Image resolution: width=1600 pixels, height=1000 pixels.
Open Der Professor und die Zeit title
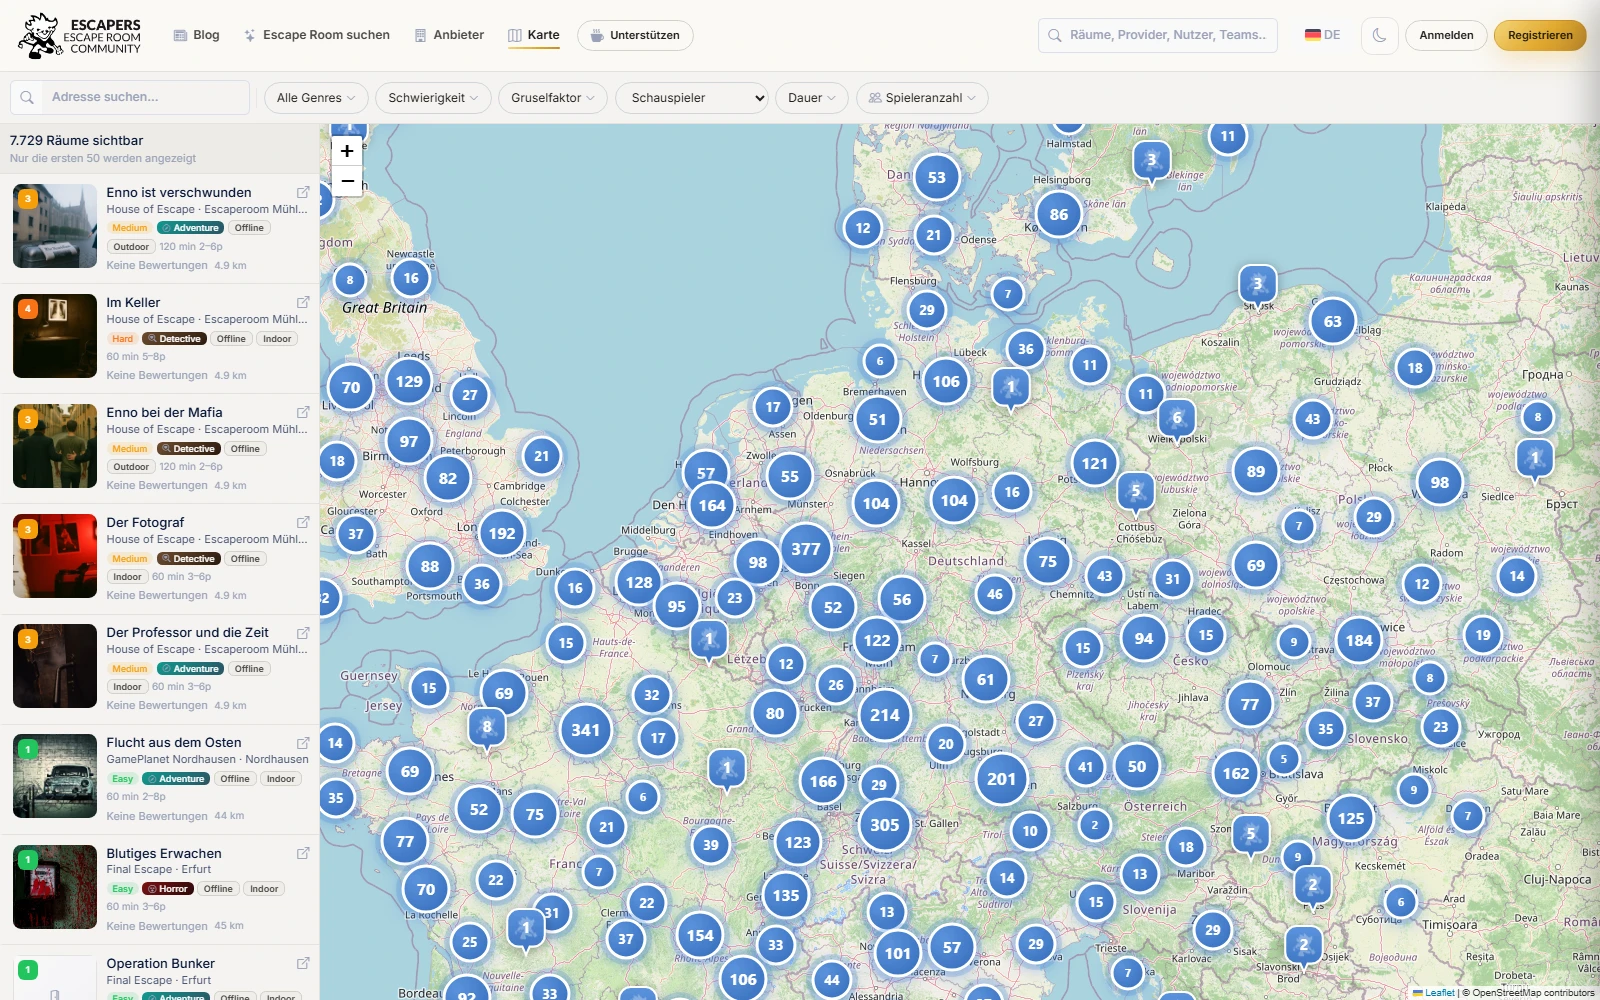187,632
